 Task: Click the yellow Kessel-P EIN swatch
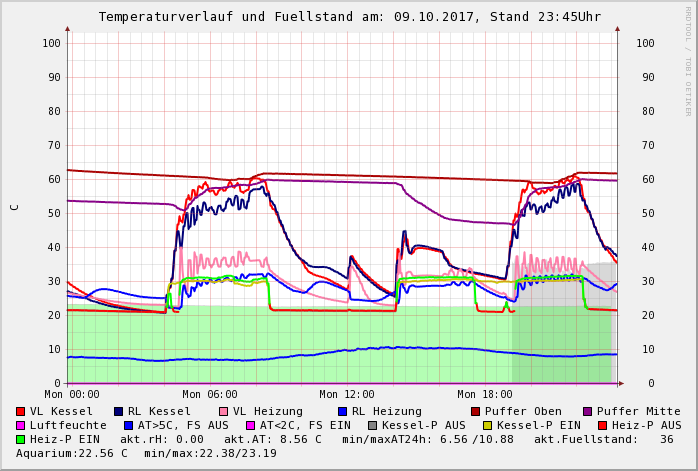(x=488, y=425)
